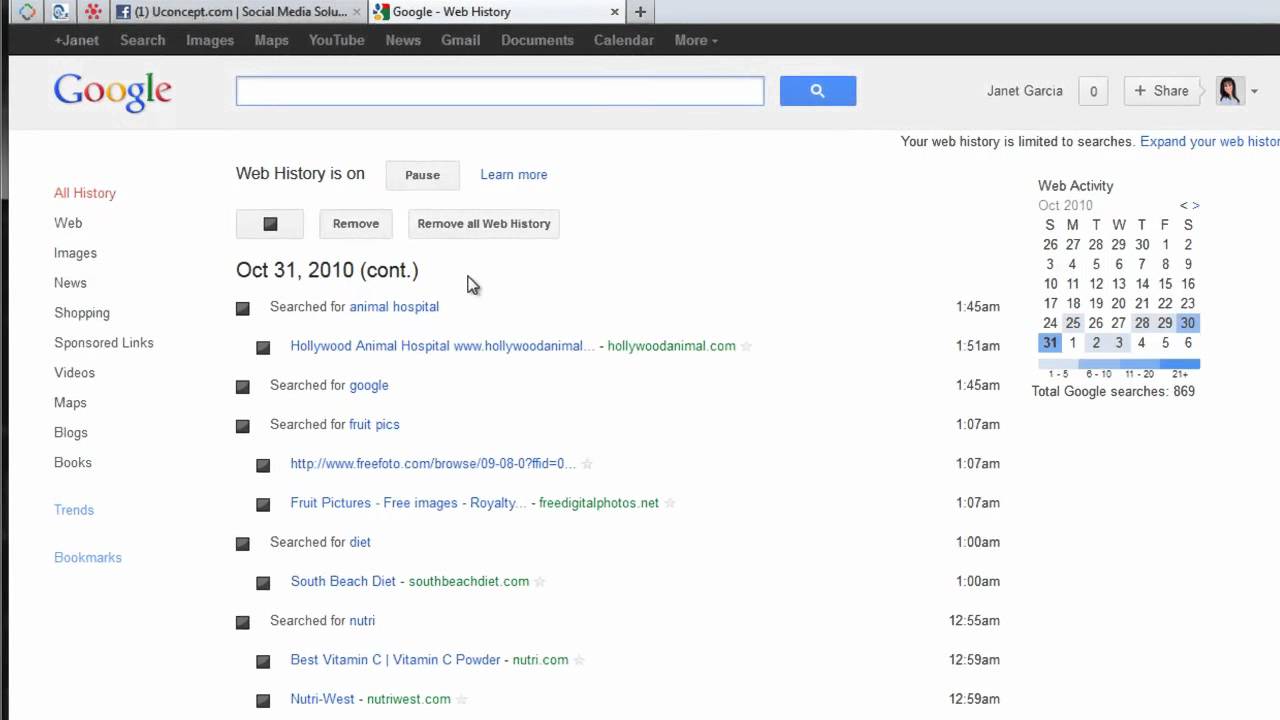Pause Web History
Screen dimensions: 1280x720
click(422, 175)
